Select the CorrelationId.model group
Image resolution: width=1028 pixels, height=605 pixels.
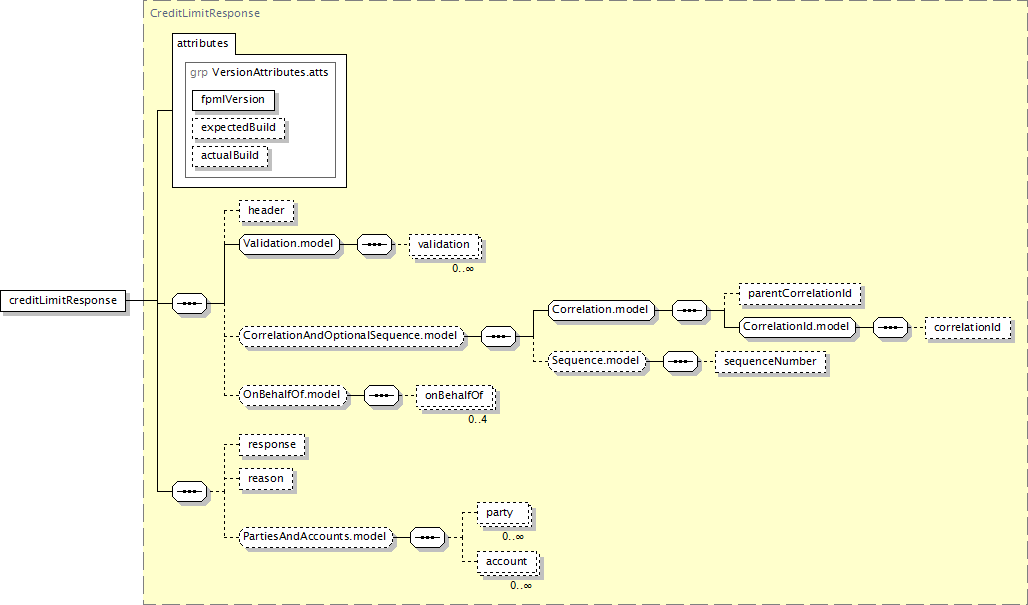pos(797,326)
